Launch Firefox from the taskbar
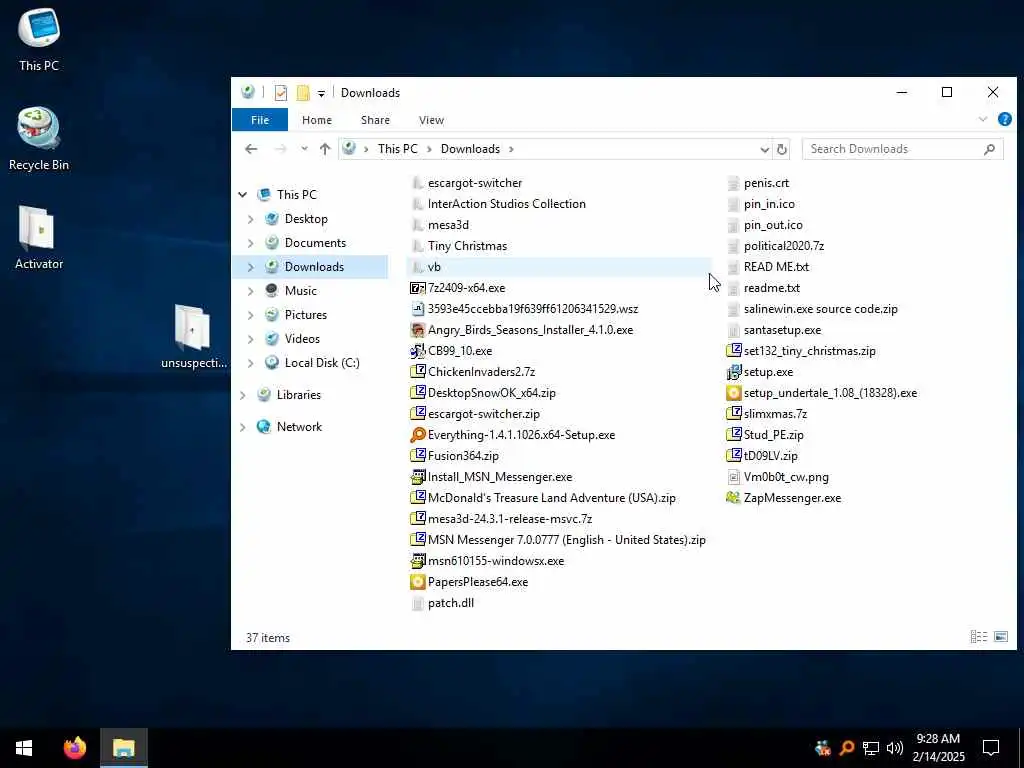 point(74,748)
